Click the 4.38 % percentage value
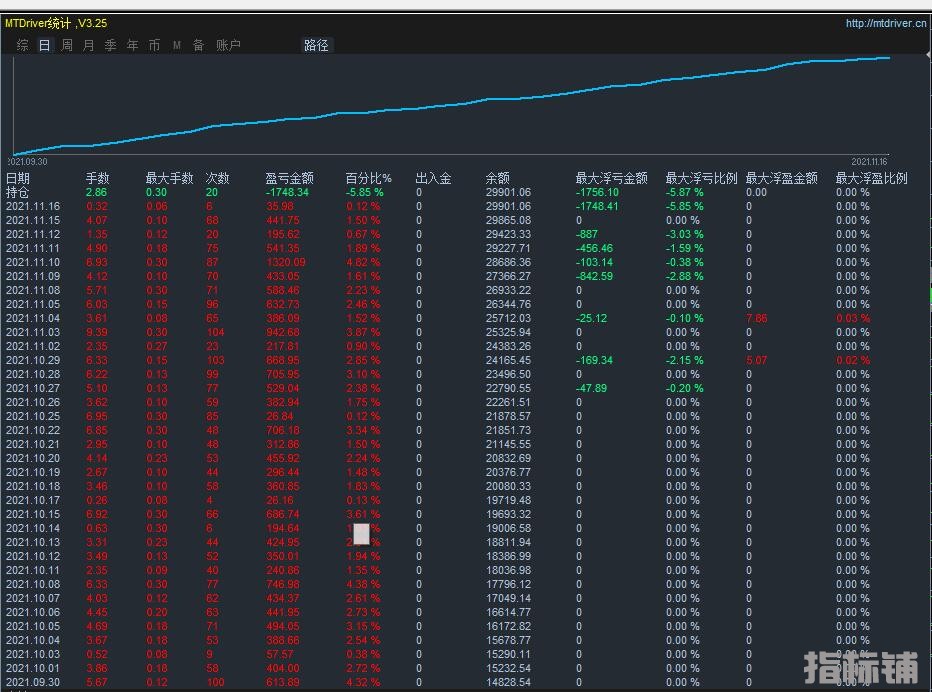Screen dimensions: 932x692 pos(363,584)
